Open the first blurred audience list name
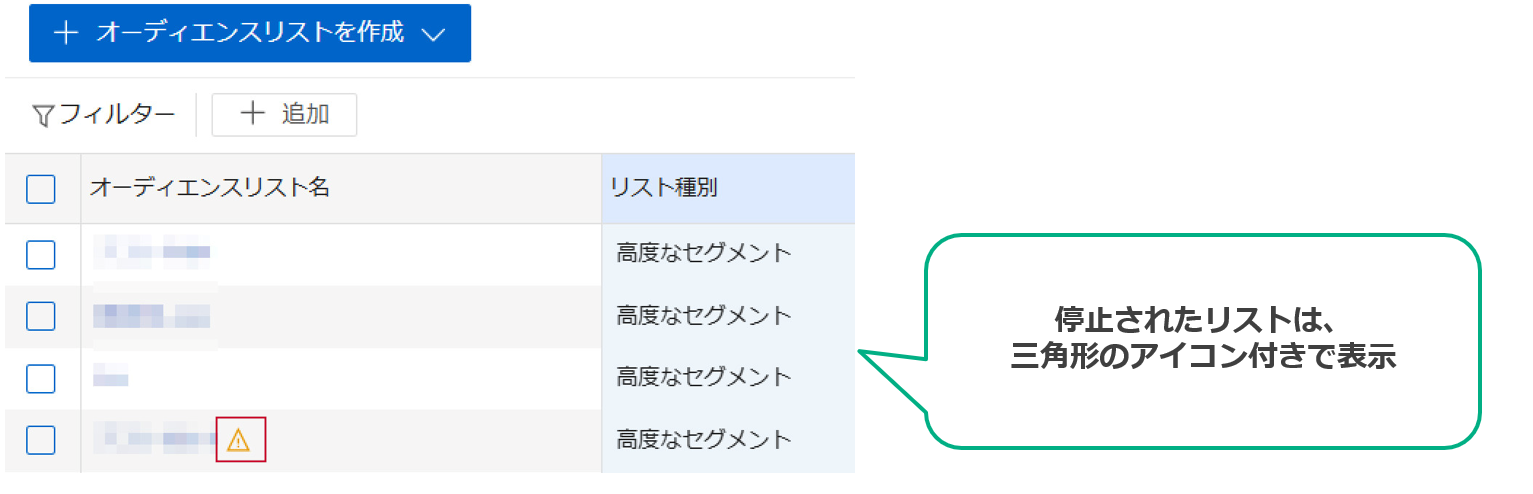This screenshot has width=1533, height=494. pos(152,253)
